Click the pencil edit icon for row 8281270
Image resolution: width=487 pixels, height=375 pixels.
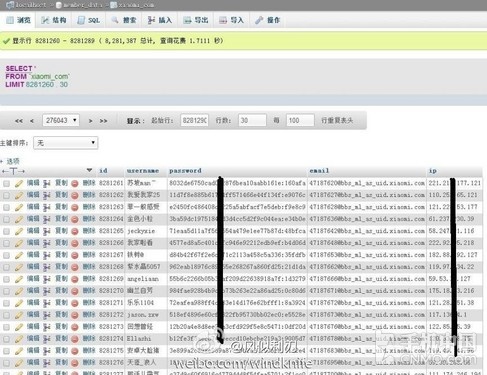[19, 291]
